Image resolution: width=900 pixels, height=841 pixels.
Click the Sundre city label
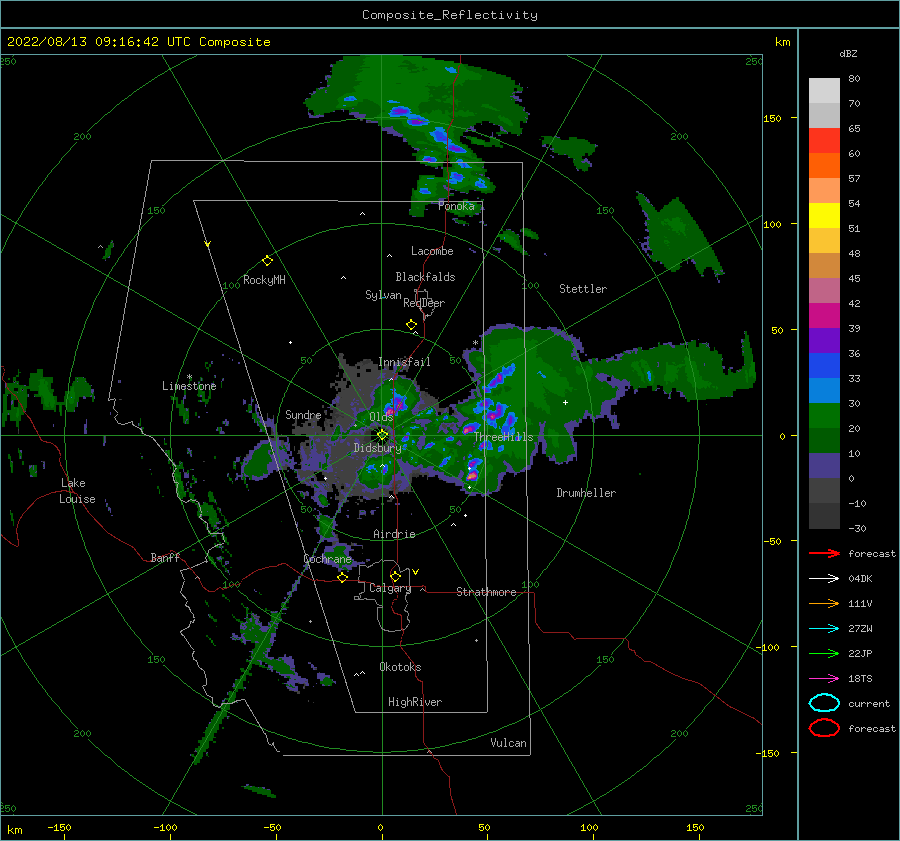click(303, 415)
